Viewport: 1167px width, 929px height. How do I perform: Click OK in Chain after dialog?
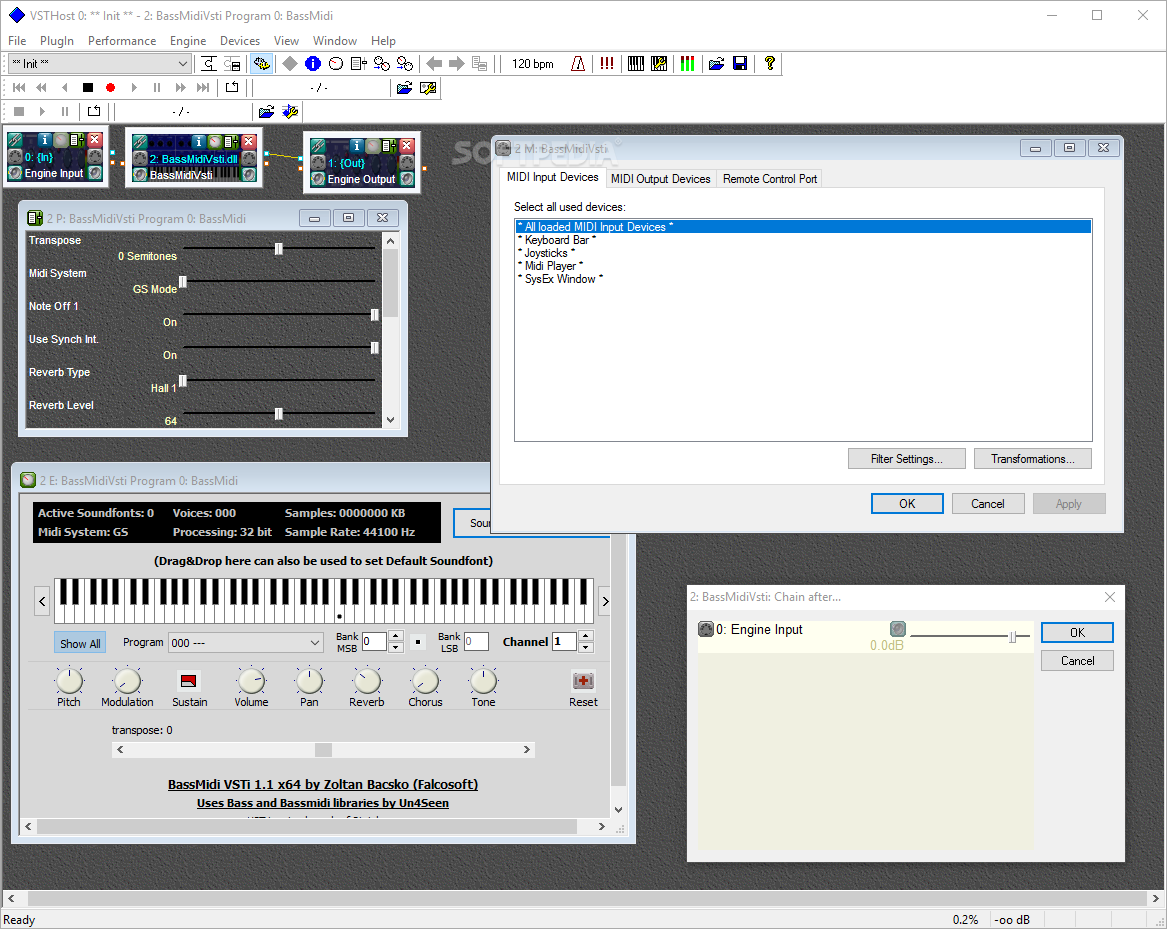1077,632
